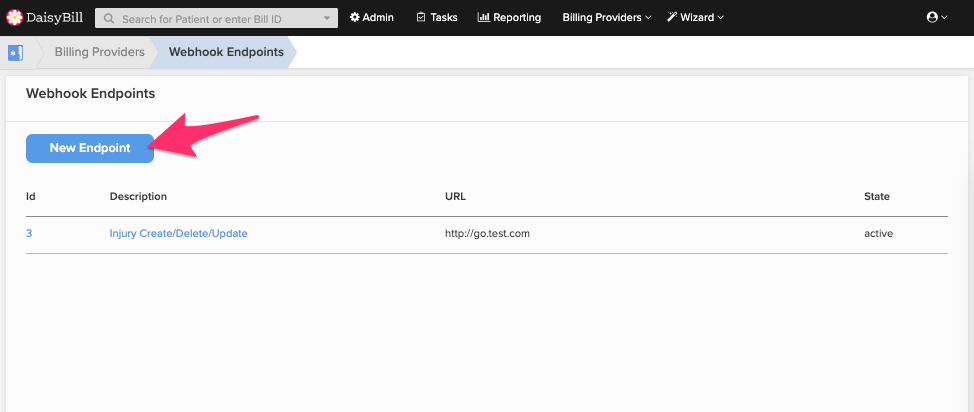Click the DaisyBill logo
The height and width of the screenshot is (412, 974).
[44, 17]
